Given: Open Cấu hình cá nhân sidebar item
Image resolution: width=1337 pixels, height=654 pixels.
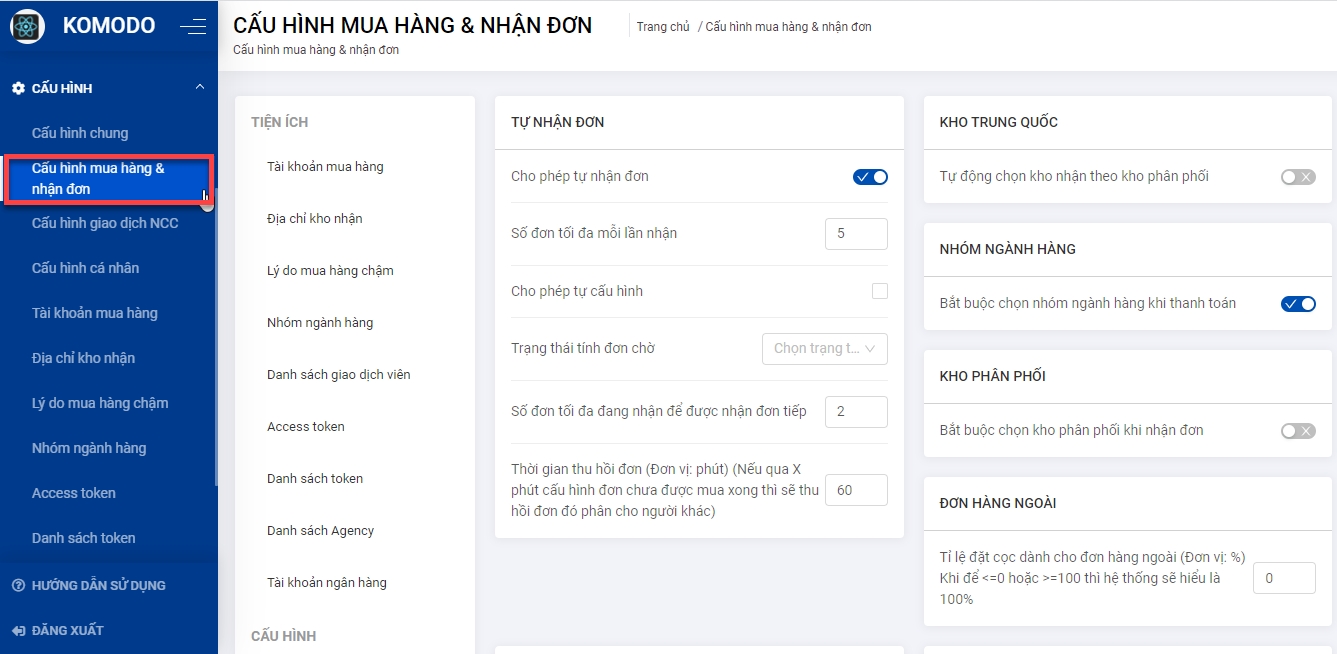Looking at the screenshot, I should click(85, 268).
